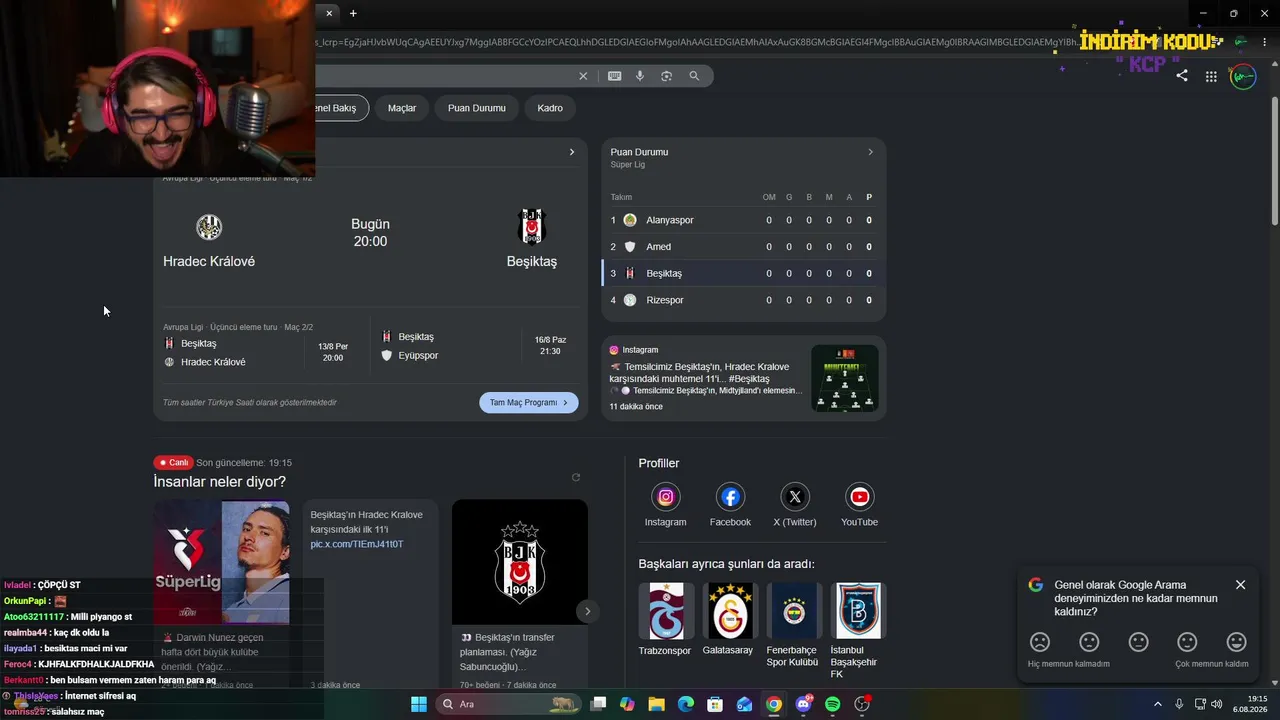This screenshot has height=720, width=1280.
Task: Open the share icon near the Google apps grid
Action: coord(1182,76)
